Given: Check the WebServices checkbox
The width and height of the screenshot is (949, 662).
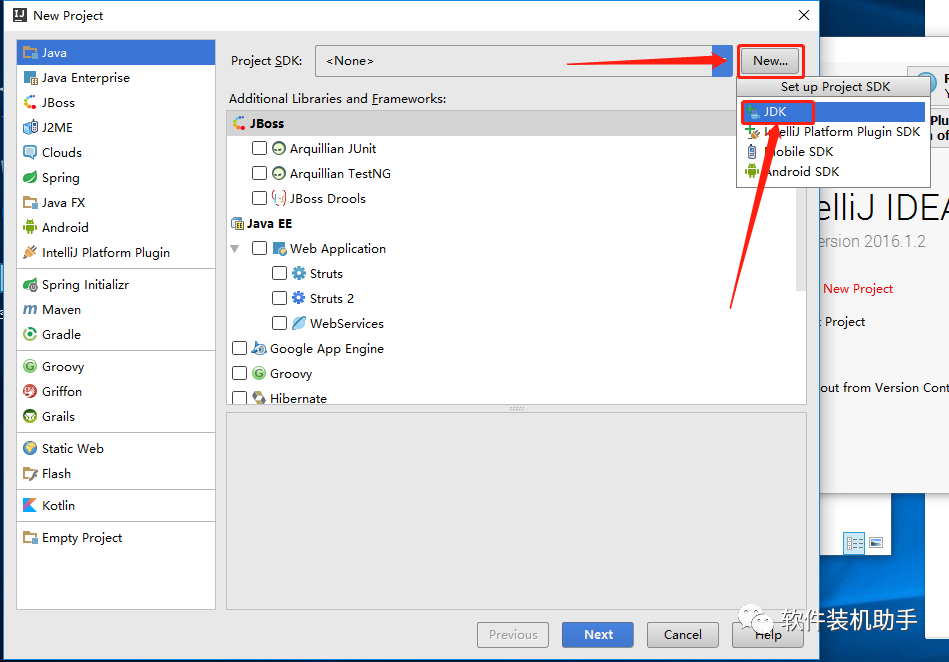Looking at the screenshot, I should coord(279,323).
